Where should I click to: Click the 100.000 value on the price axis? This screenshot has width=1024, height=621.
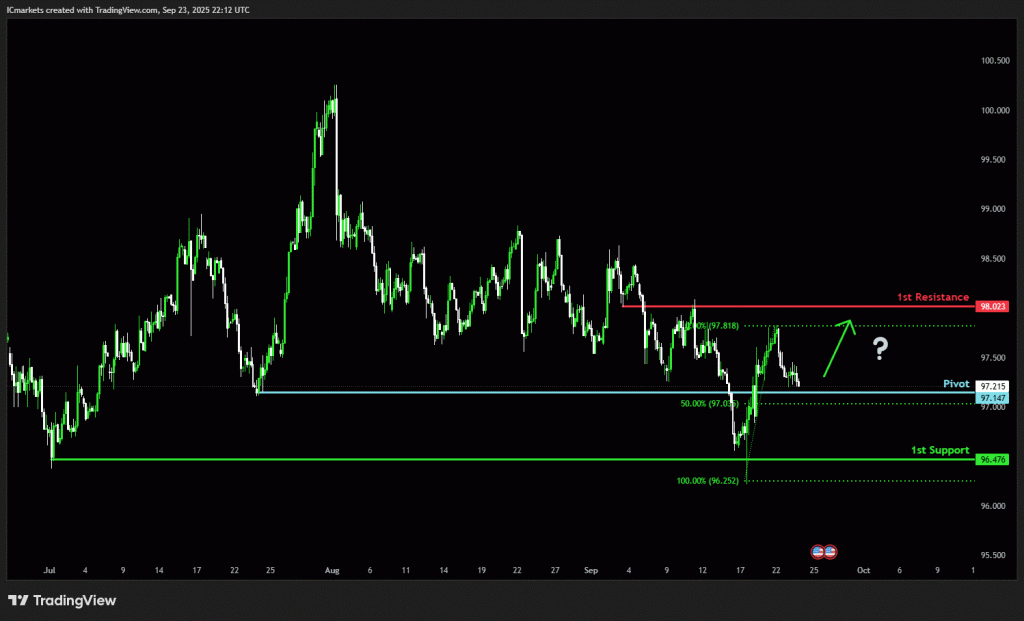tap(993, 110)
